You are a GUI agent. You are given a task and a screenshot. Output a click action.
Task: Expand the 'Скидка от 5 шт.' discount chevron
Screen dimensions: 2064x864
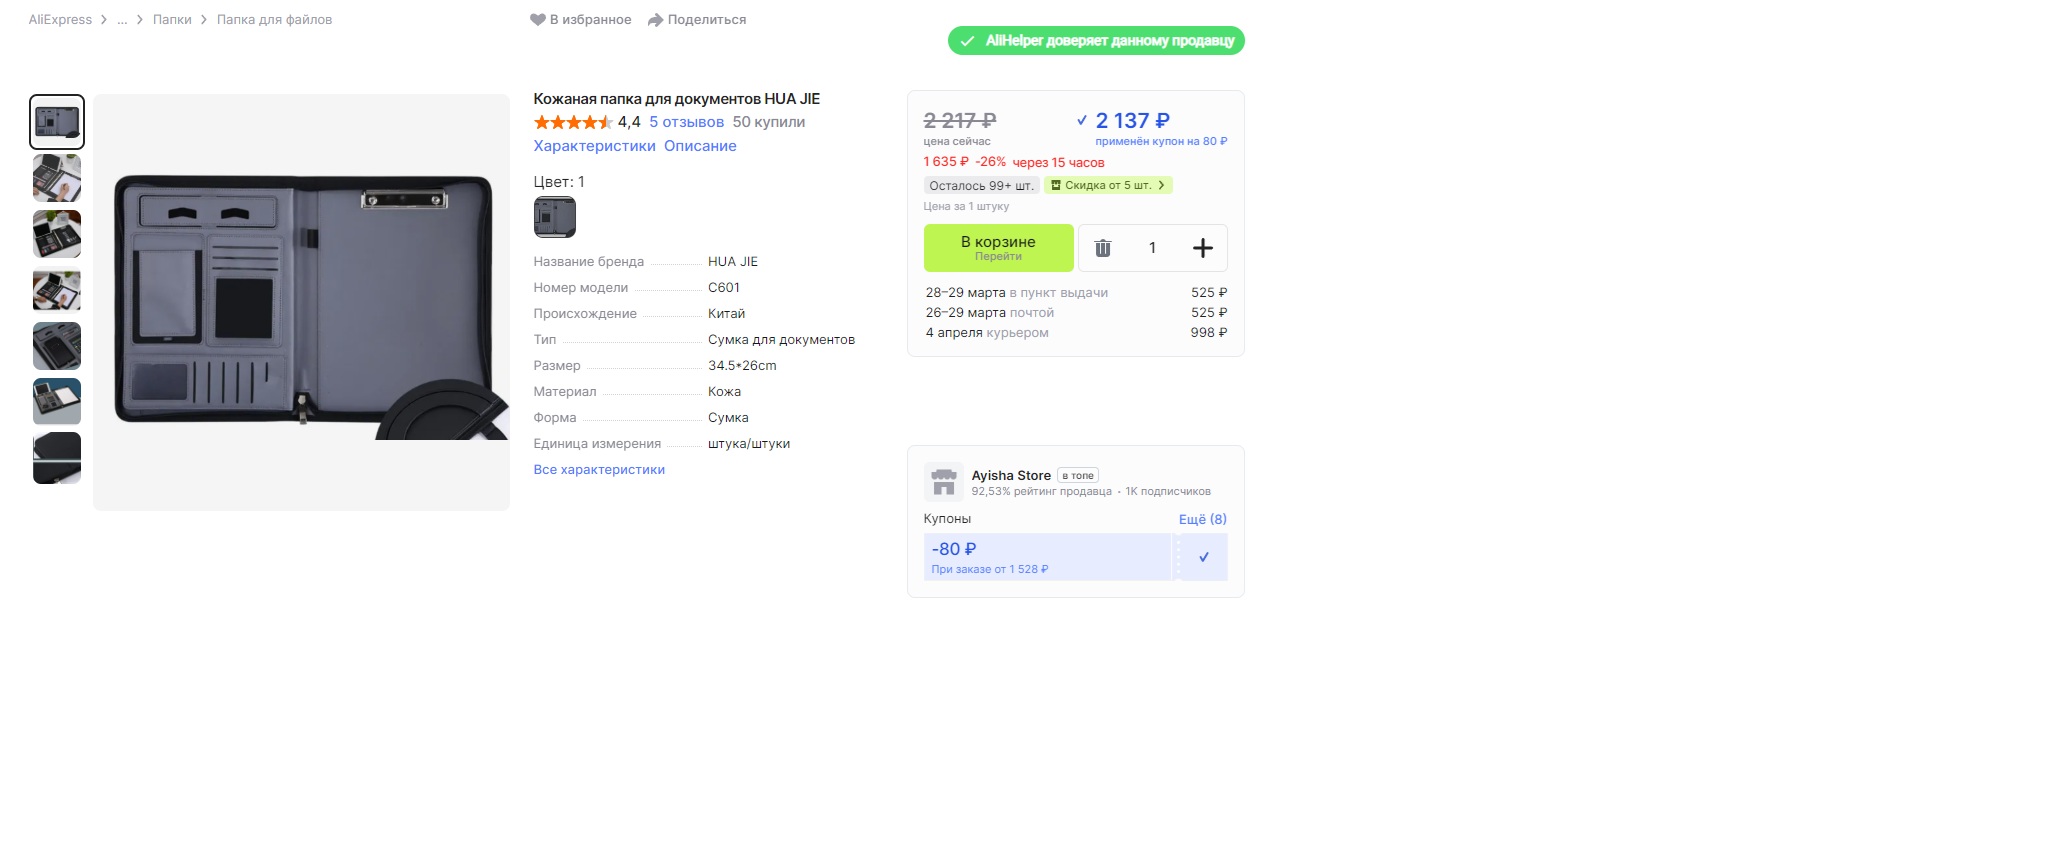coord(1161,185)
